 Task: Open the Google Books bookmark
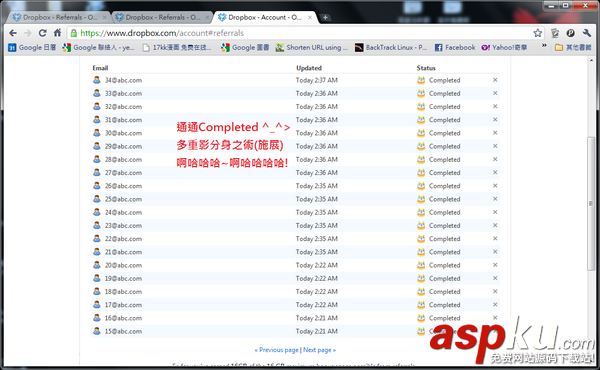pyautogui.click(x=245, y=47)
